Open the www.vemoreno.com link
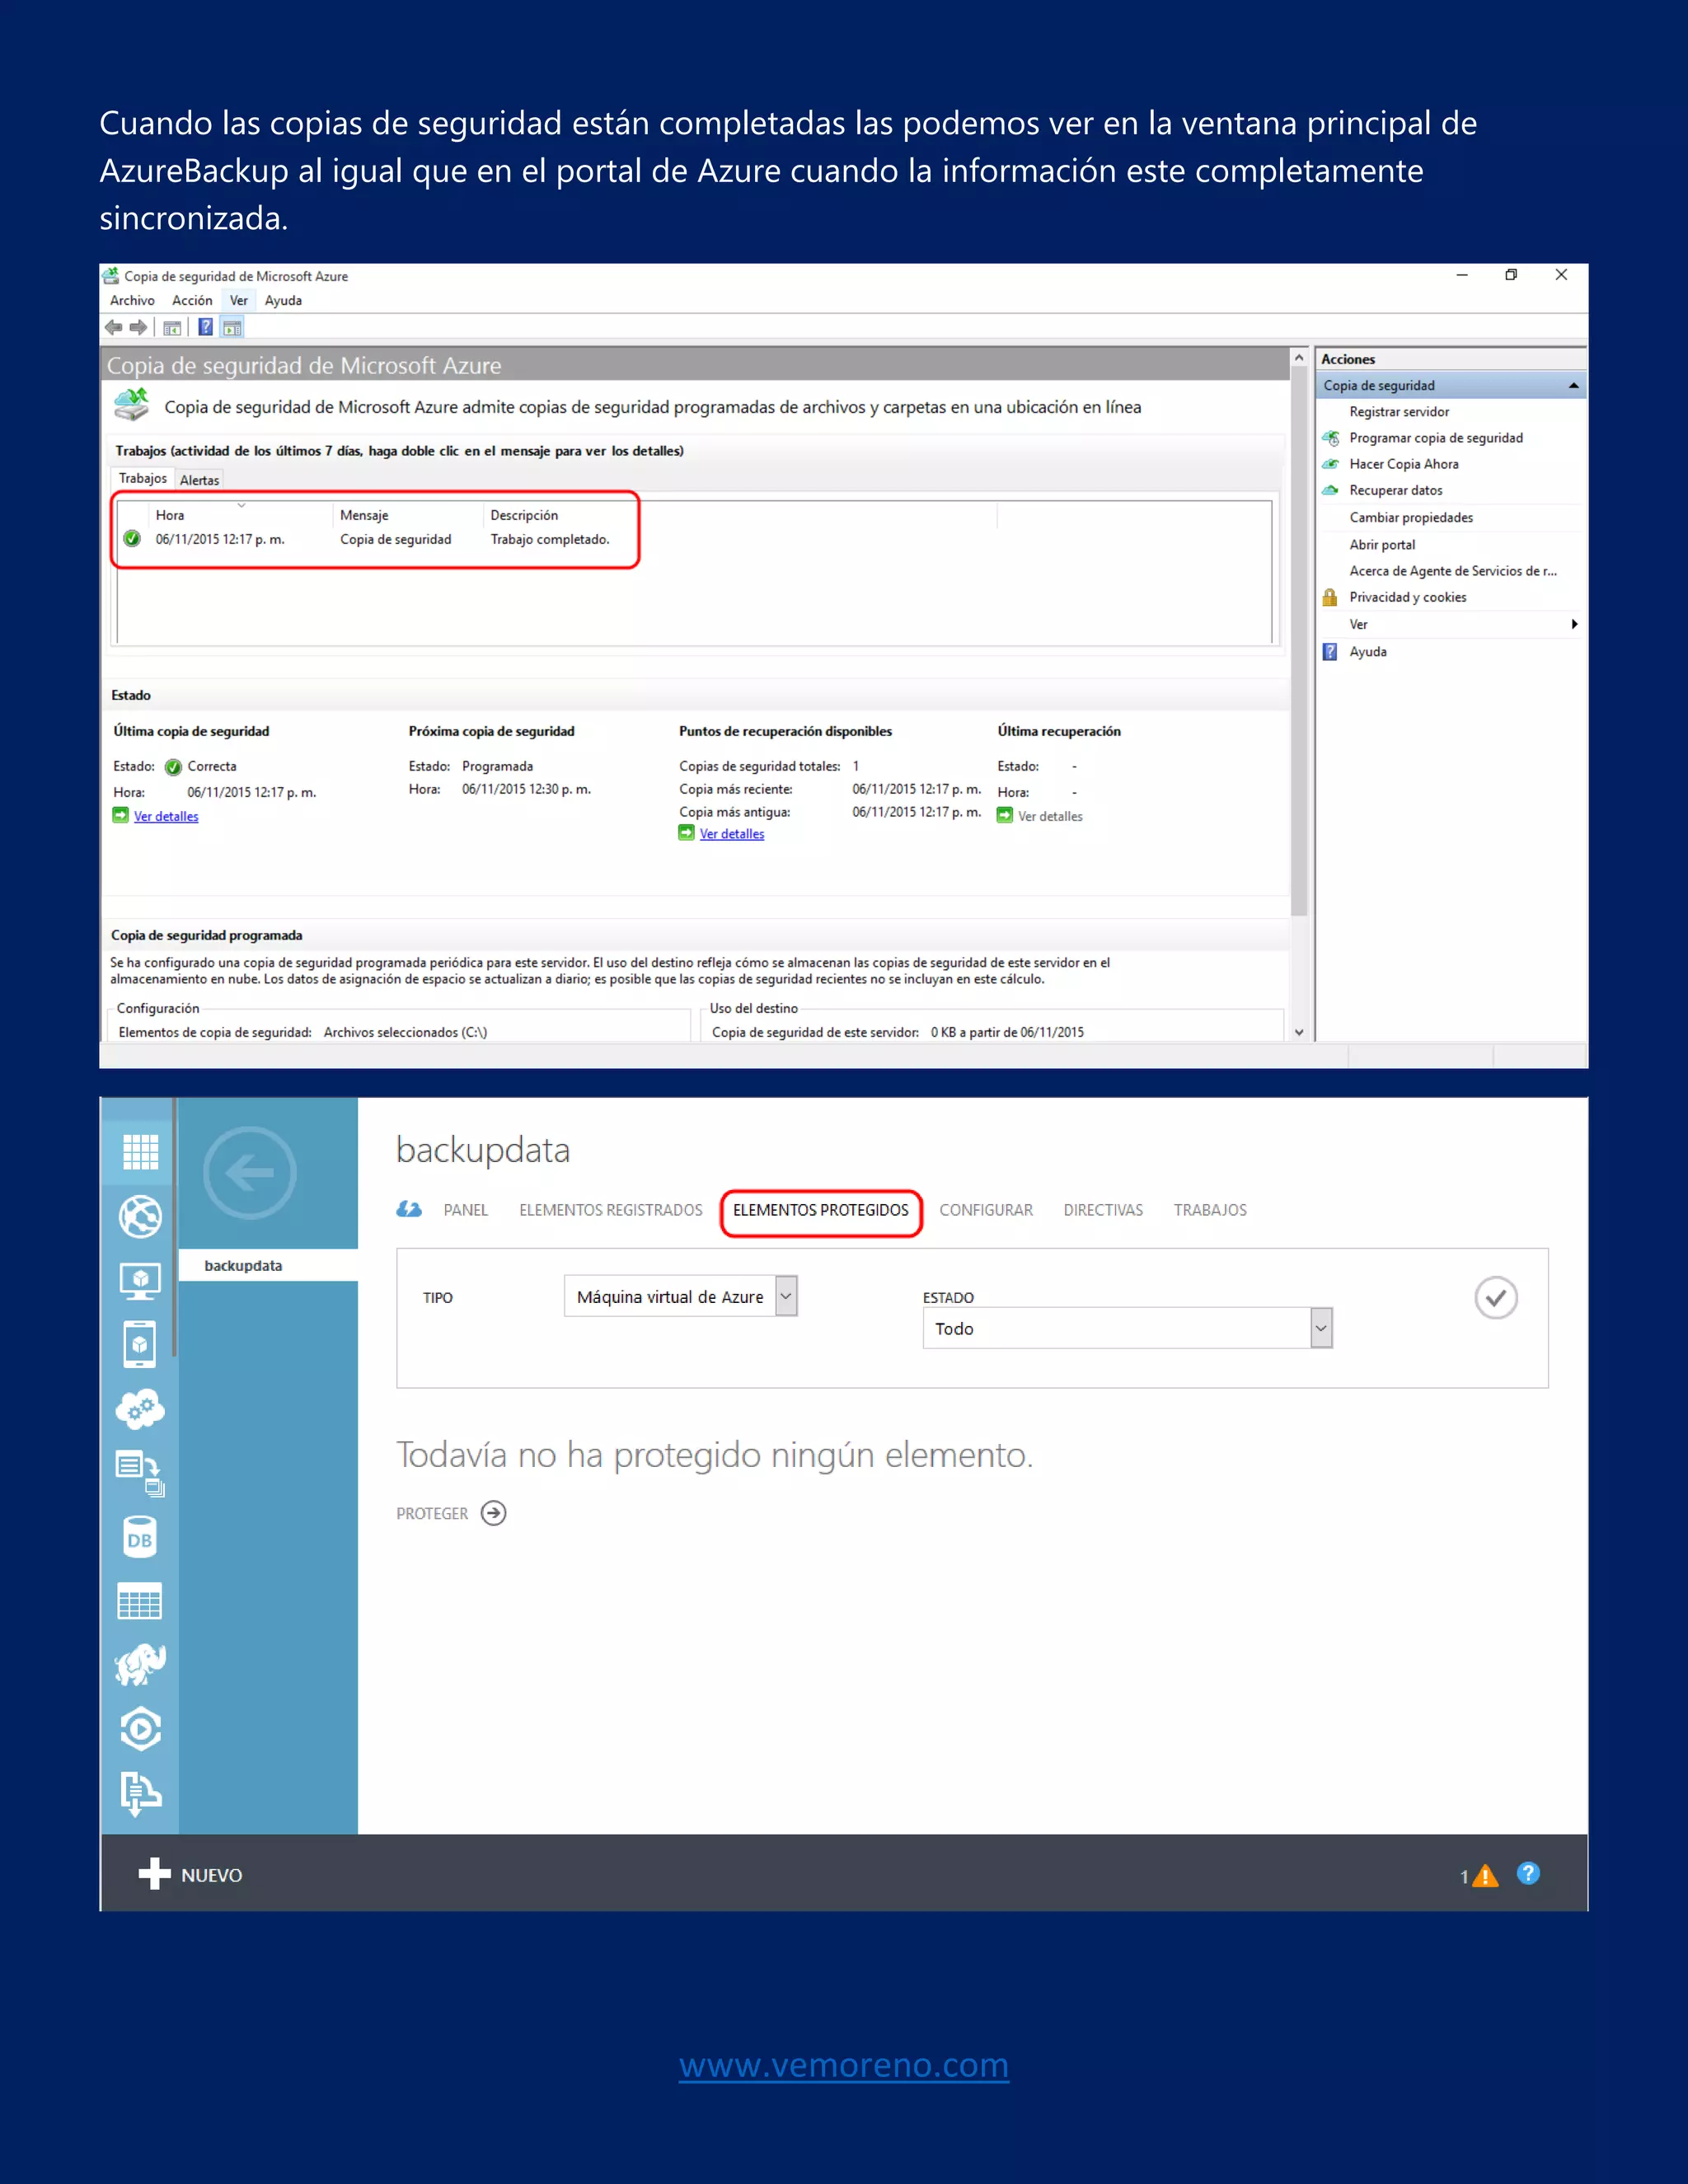This screenshot has height=2184, width=1688. click(844, 2065)
